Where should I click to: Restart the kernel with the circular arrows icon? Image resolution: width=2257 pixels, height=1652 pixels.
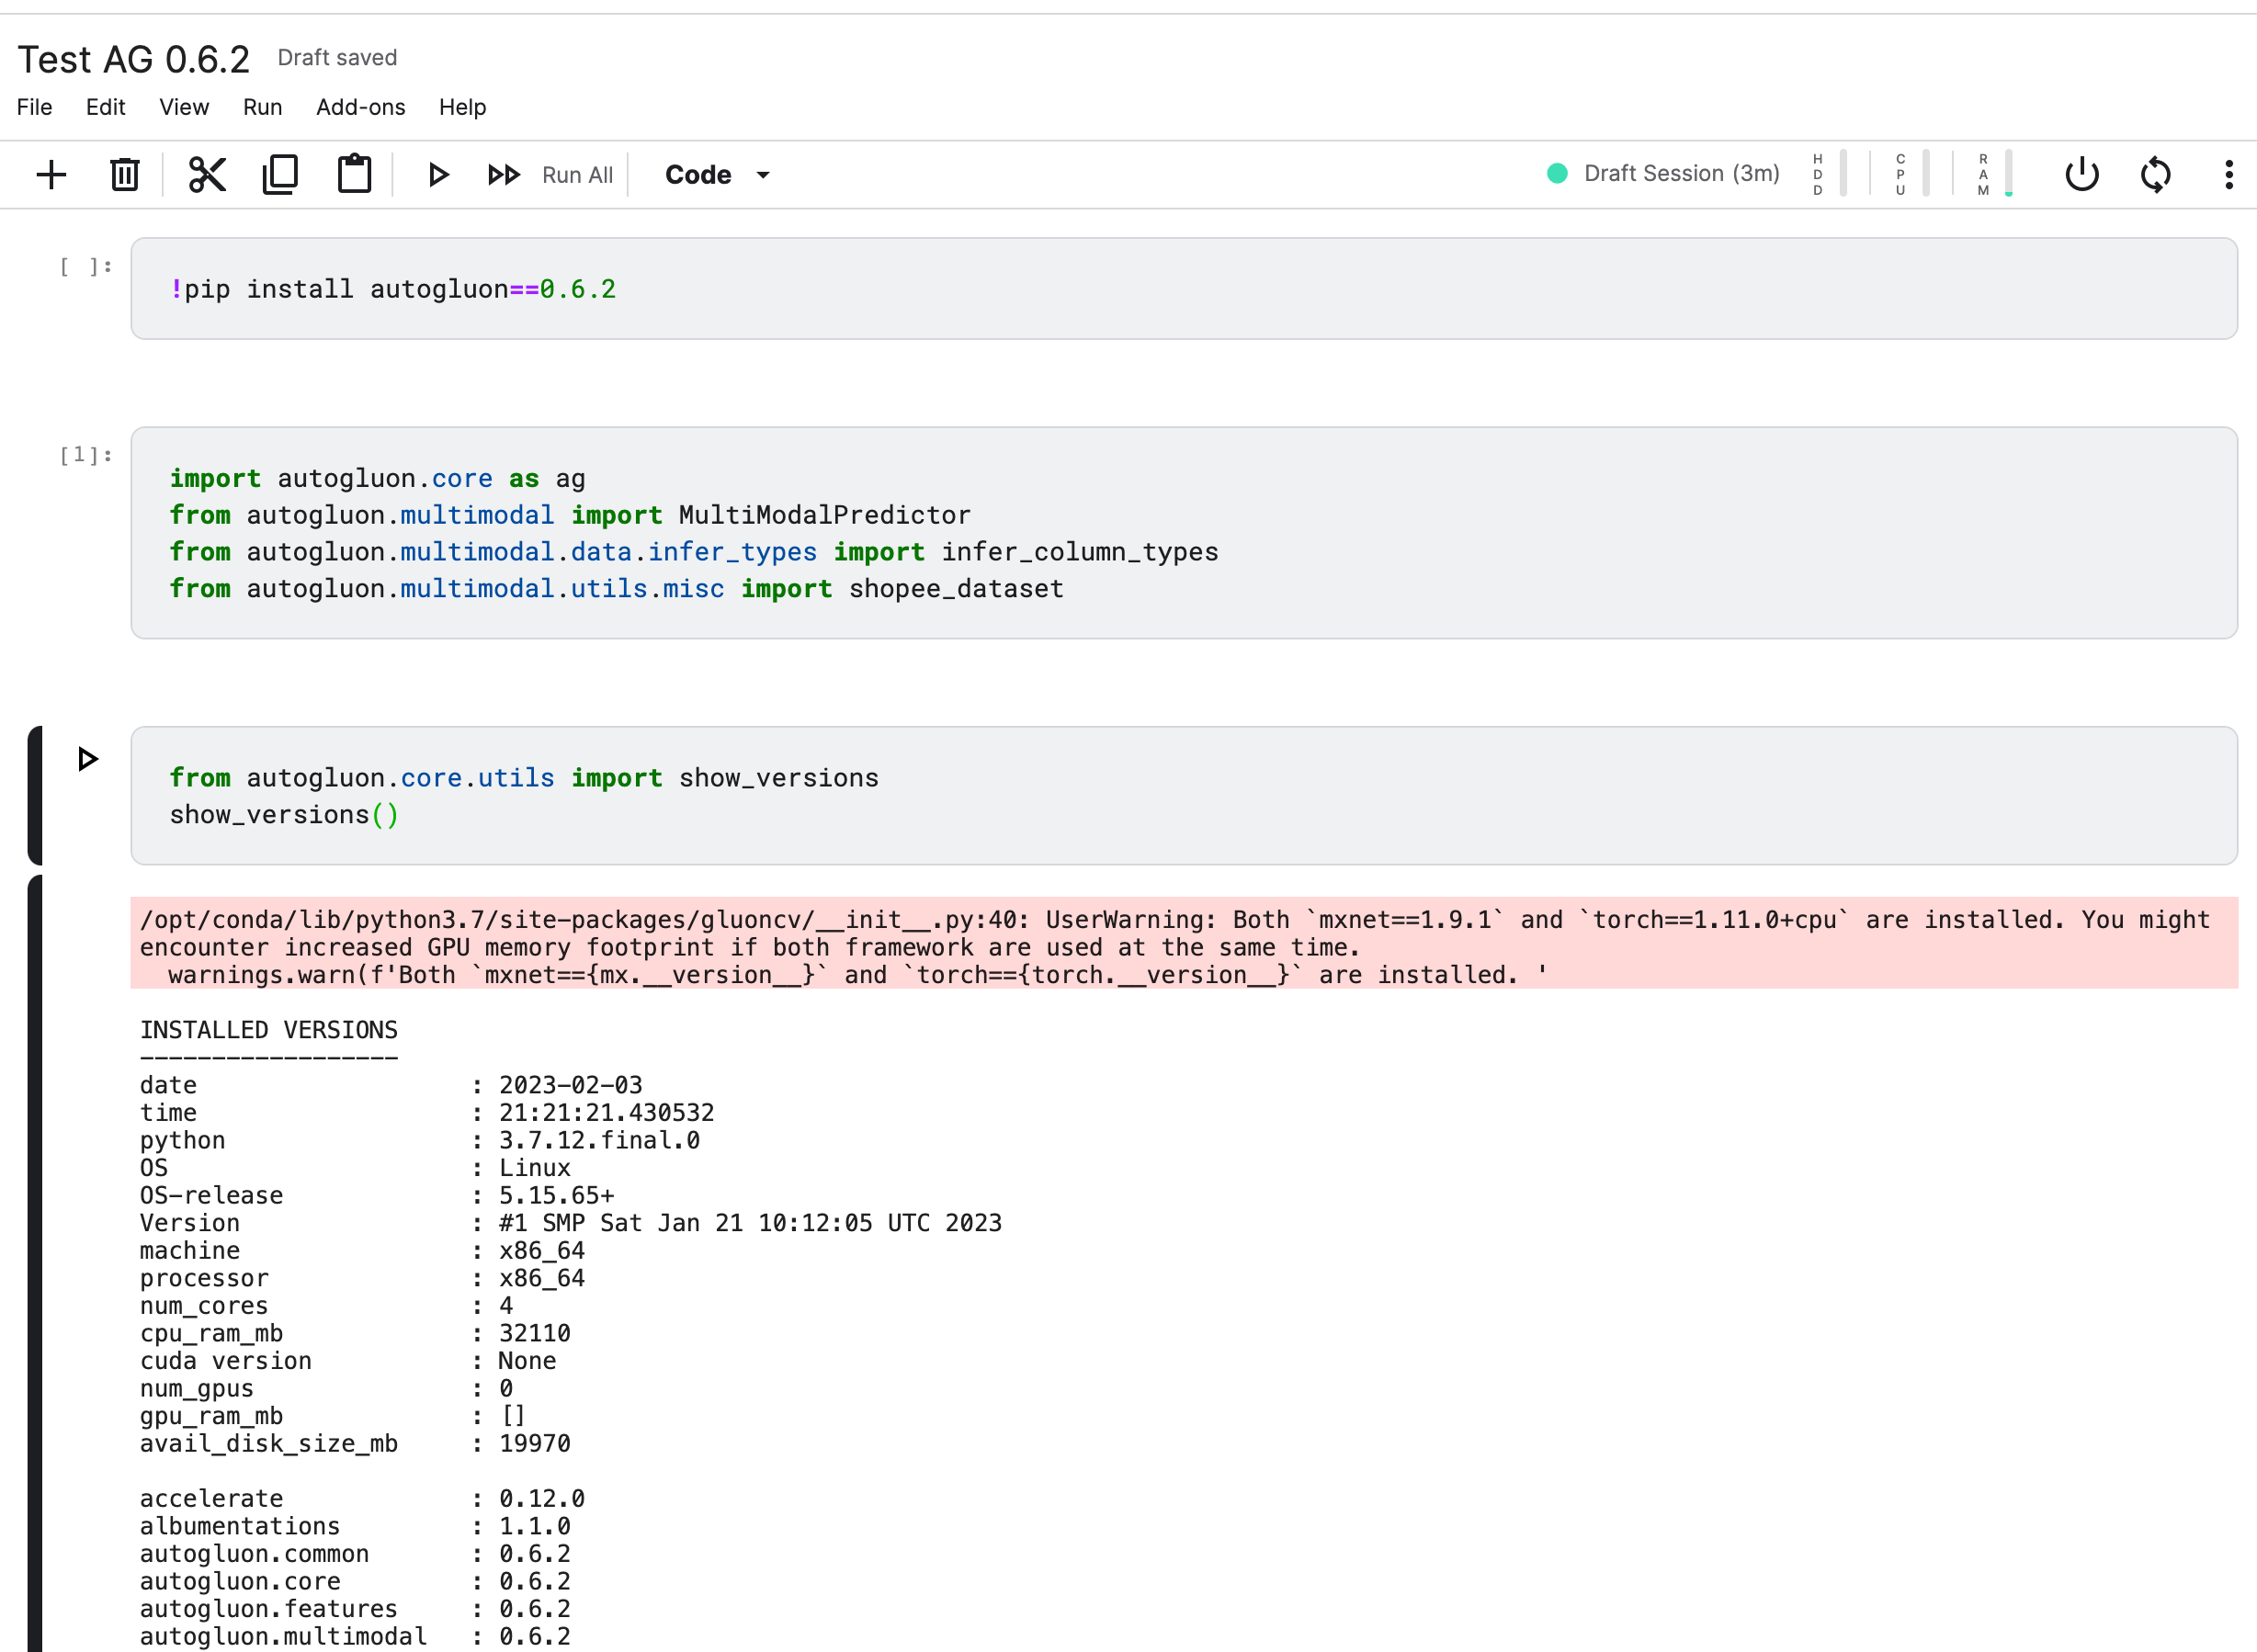coord(2155,174)
